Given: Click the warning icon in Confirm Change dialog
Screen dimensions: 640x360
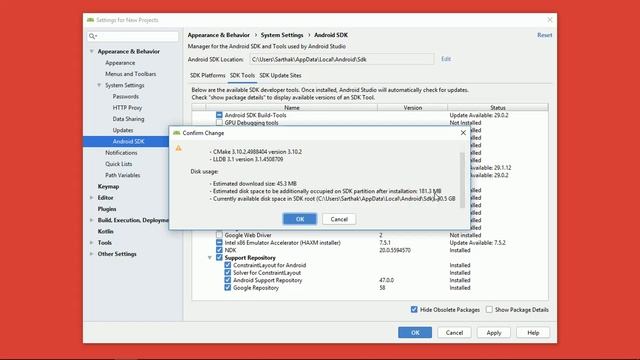Looking at the screenshot, I should 178,148.
